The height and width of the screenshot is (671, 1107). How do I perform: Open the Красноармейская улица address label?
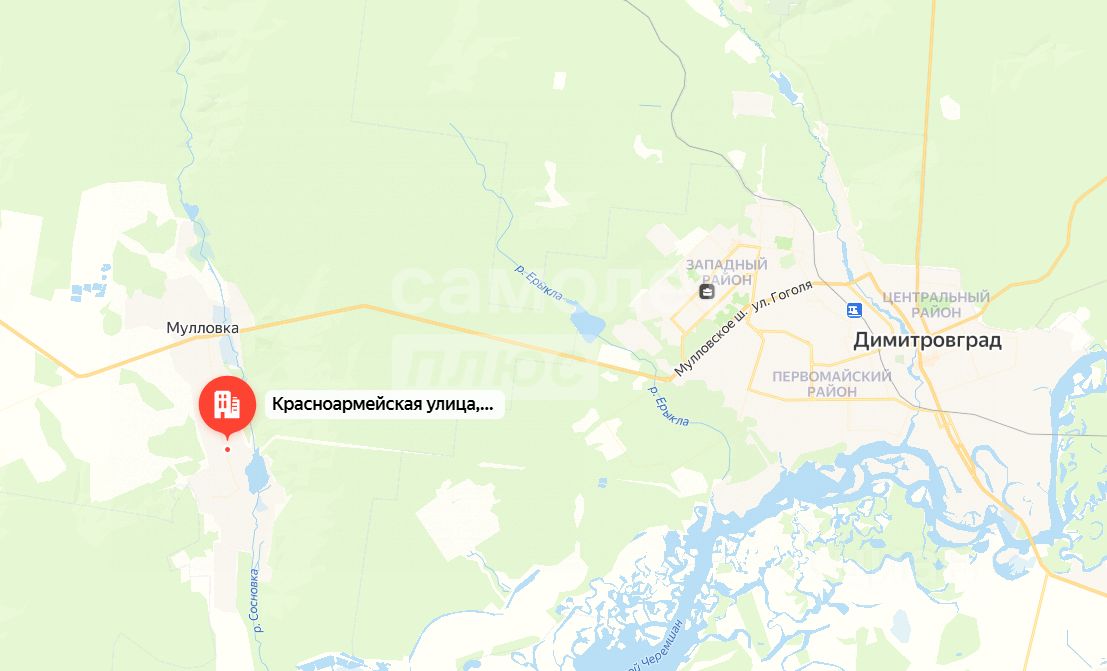[384, 405]
